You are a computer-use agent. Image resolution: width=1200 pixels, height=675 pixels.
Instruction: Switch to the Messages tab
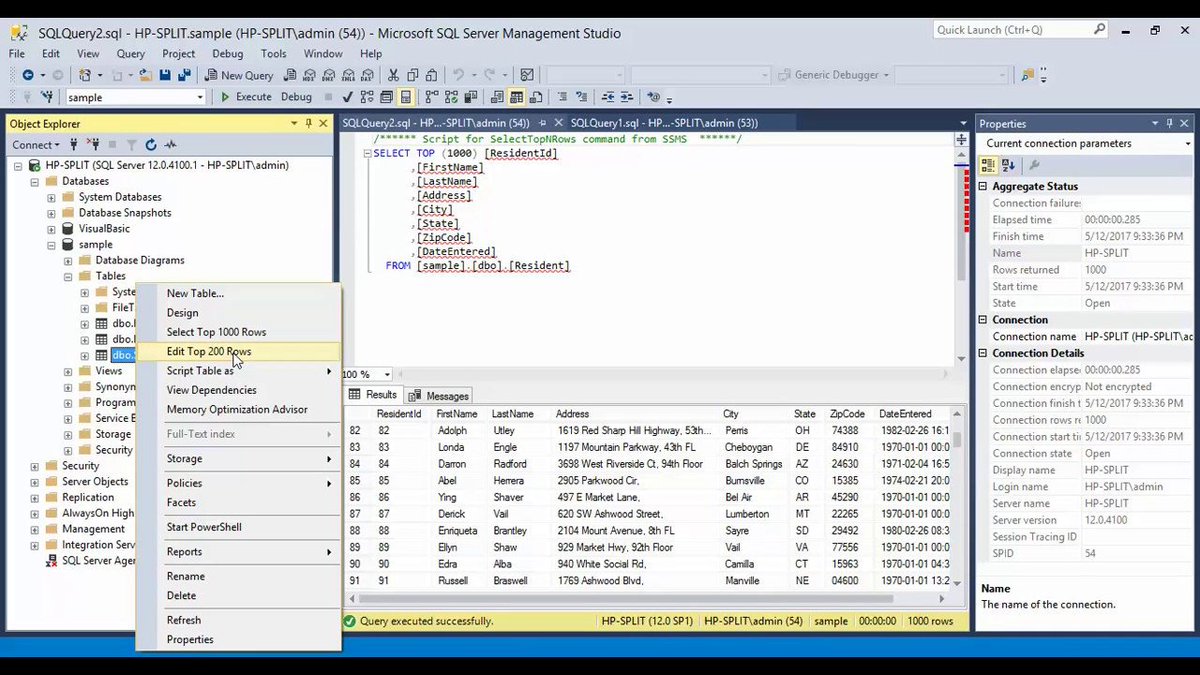click(x=446, y=395)
